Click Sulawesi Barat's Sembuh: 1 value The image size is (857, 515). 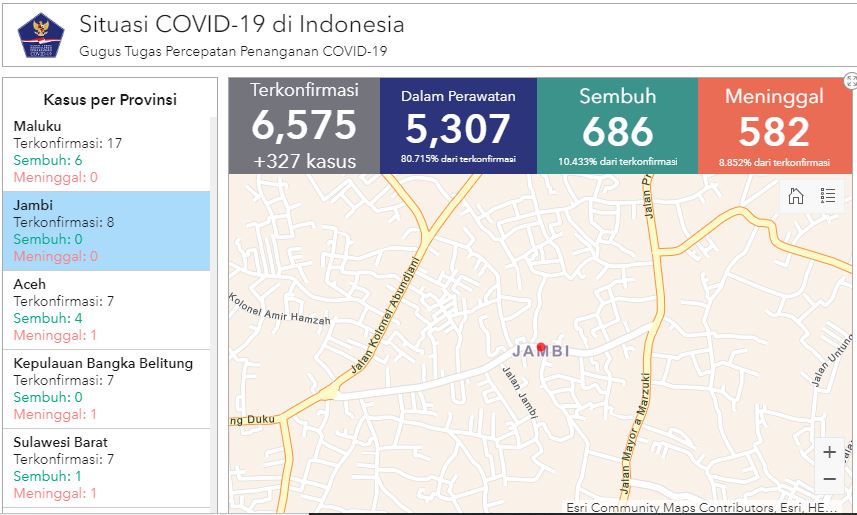click(x=48, y=476)
